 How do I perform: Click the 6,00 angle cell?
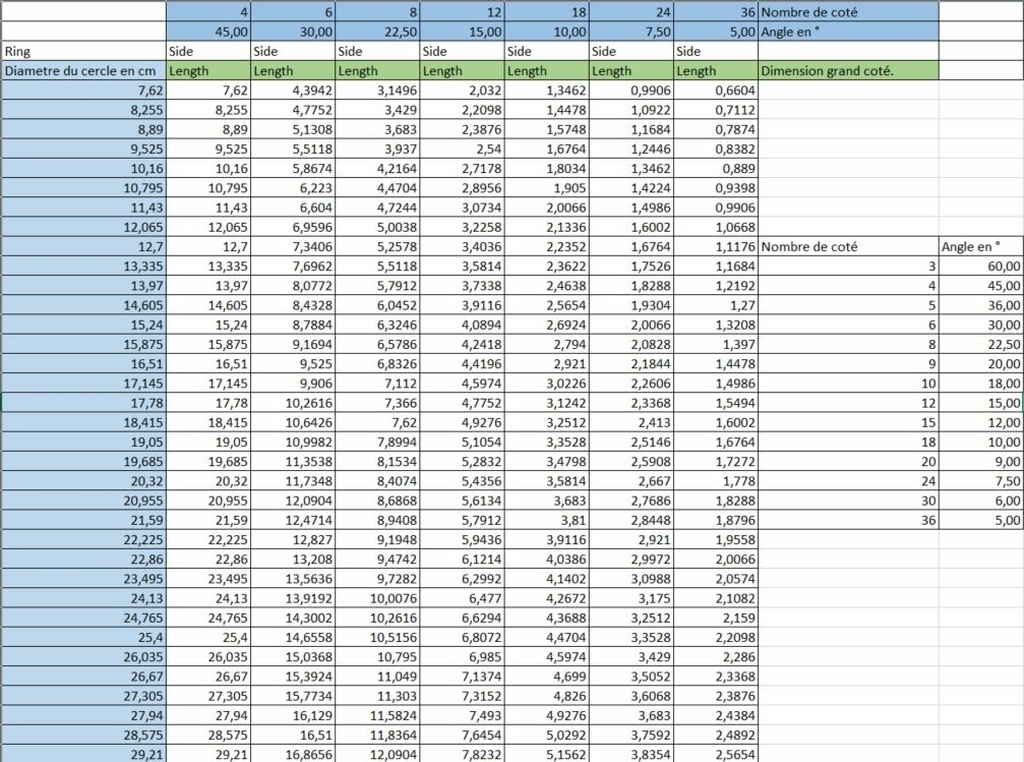click(x=981, y=501)
